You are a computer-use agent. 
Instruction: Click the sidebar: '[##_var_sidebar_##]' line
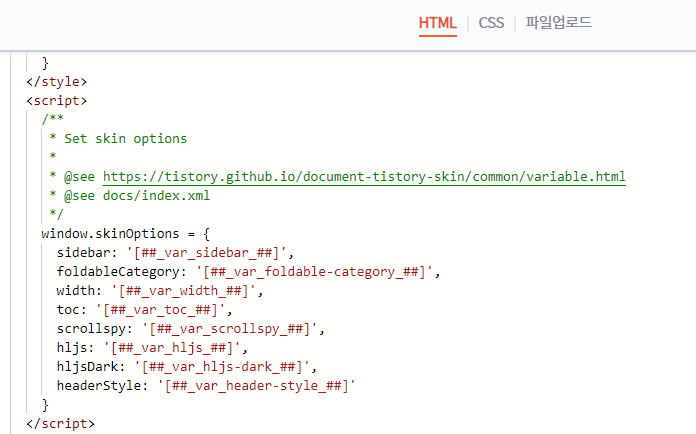click(x=175, y=253)
